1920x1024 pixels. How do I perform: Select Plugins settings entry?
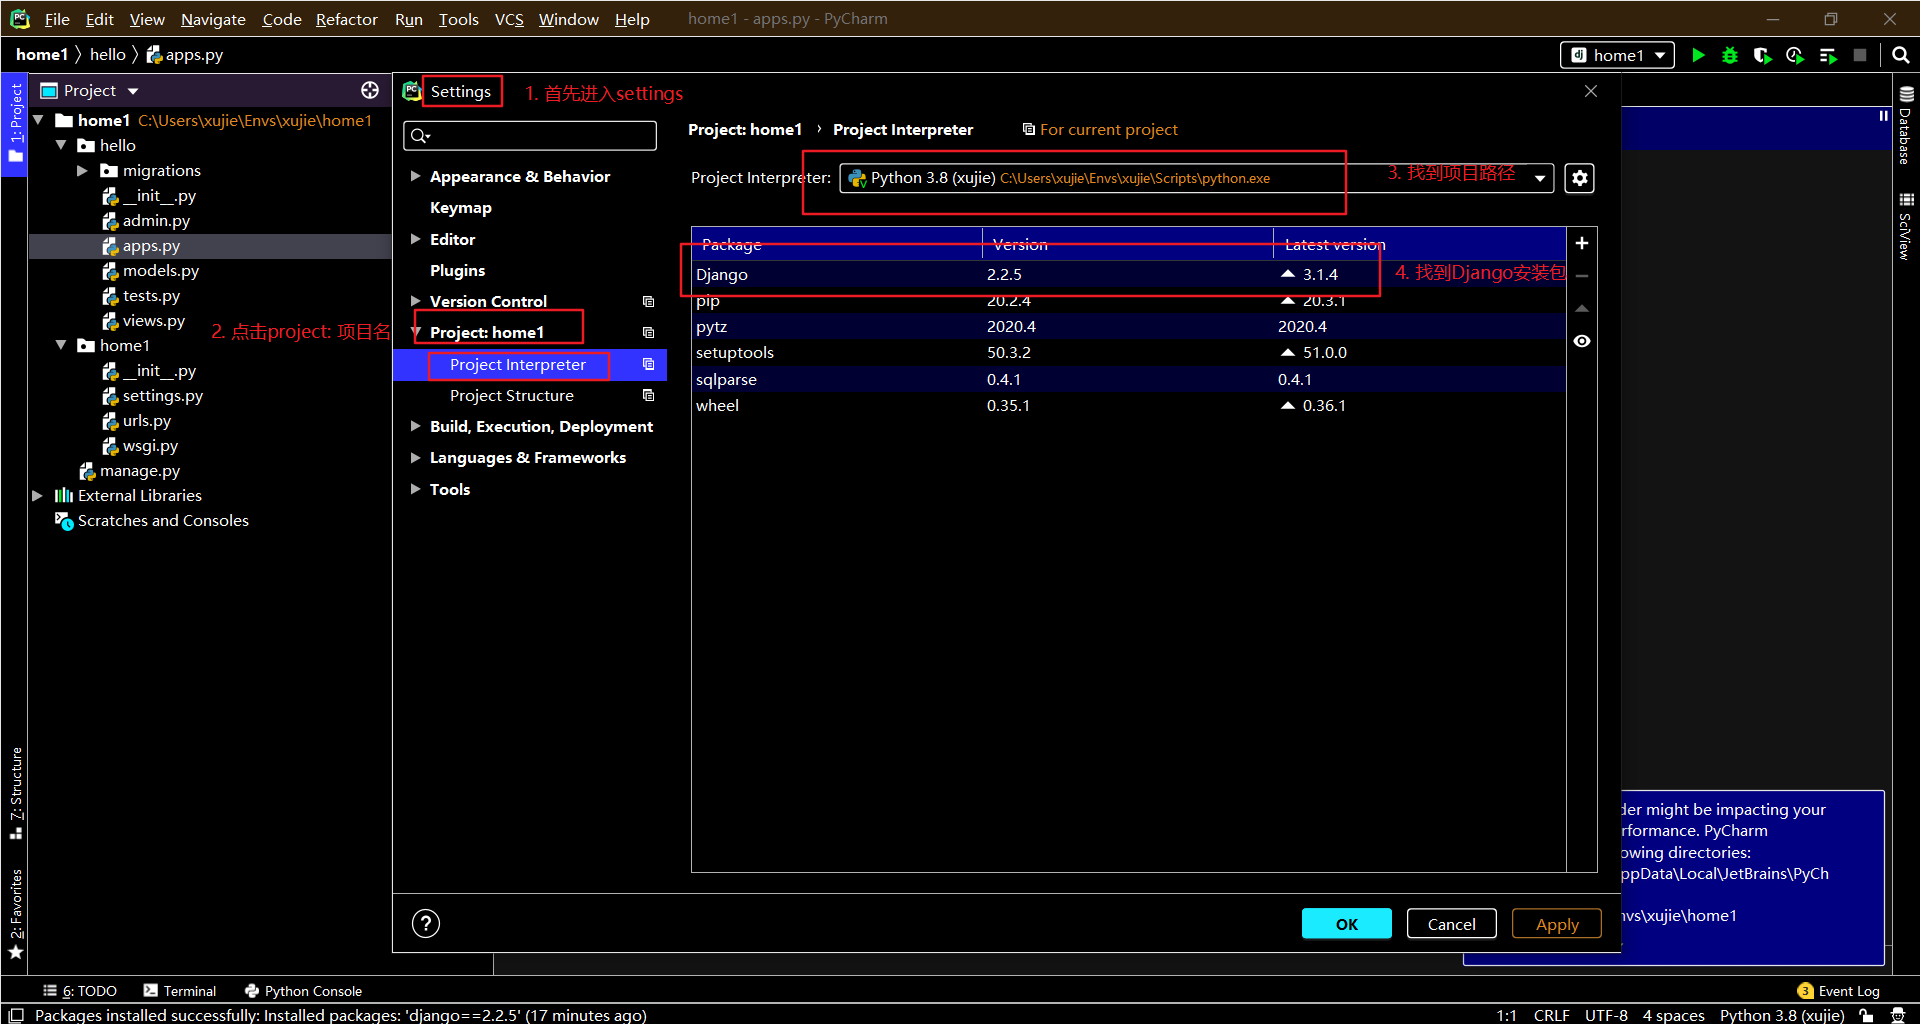pyautogui.click(x=457, y=271)
